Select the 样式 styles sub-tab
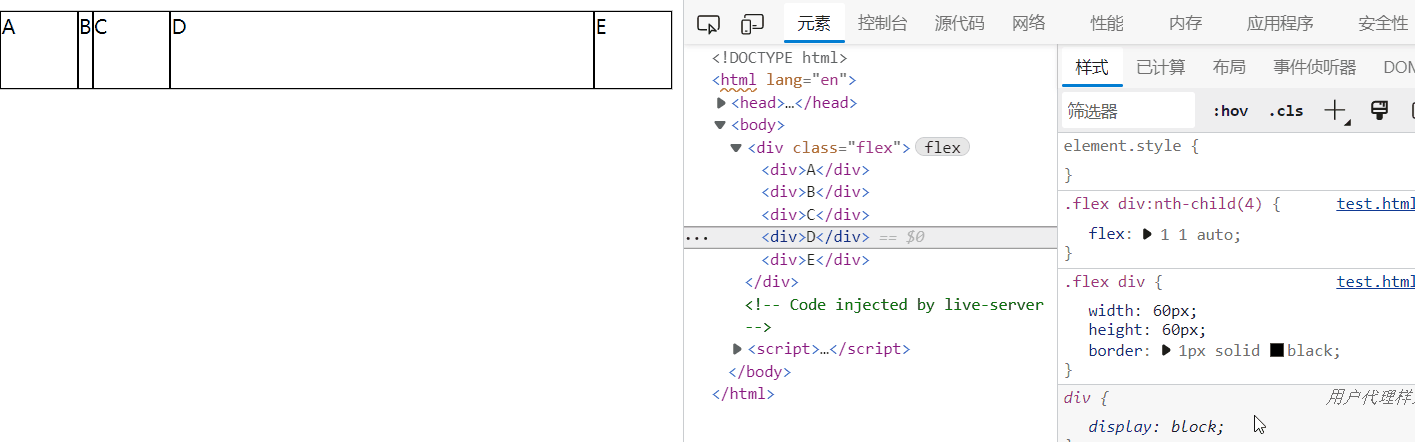Image resolution: width=1415 pixels, height=442 pixels. [x=1092, y=67]
